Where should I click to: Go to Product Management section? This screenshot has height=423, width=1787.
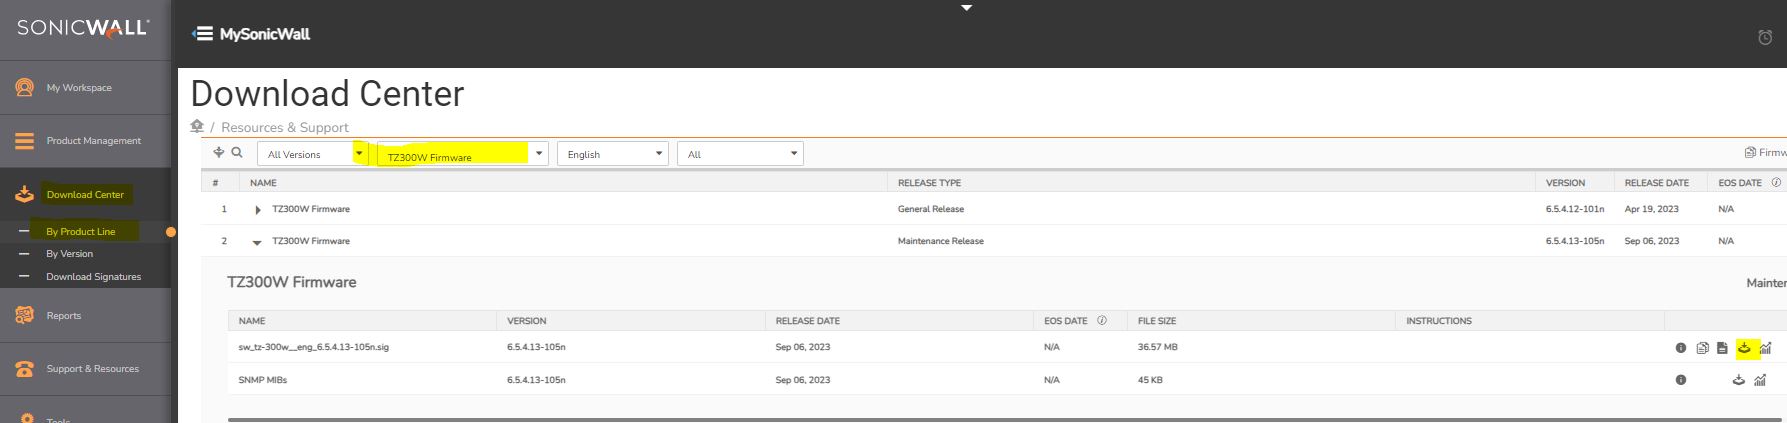tap(93, 141)
